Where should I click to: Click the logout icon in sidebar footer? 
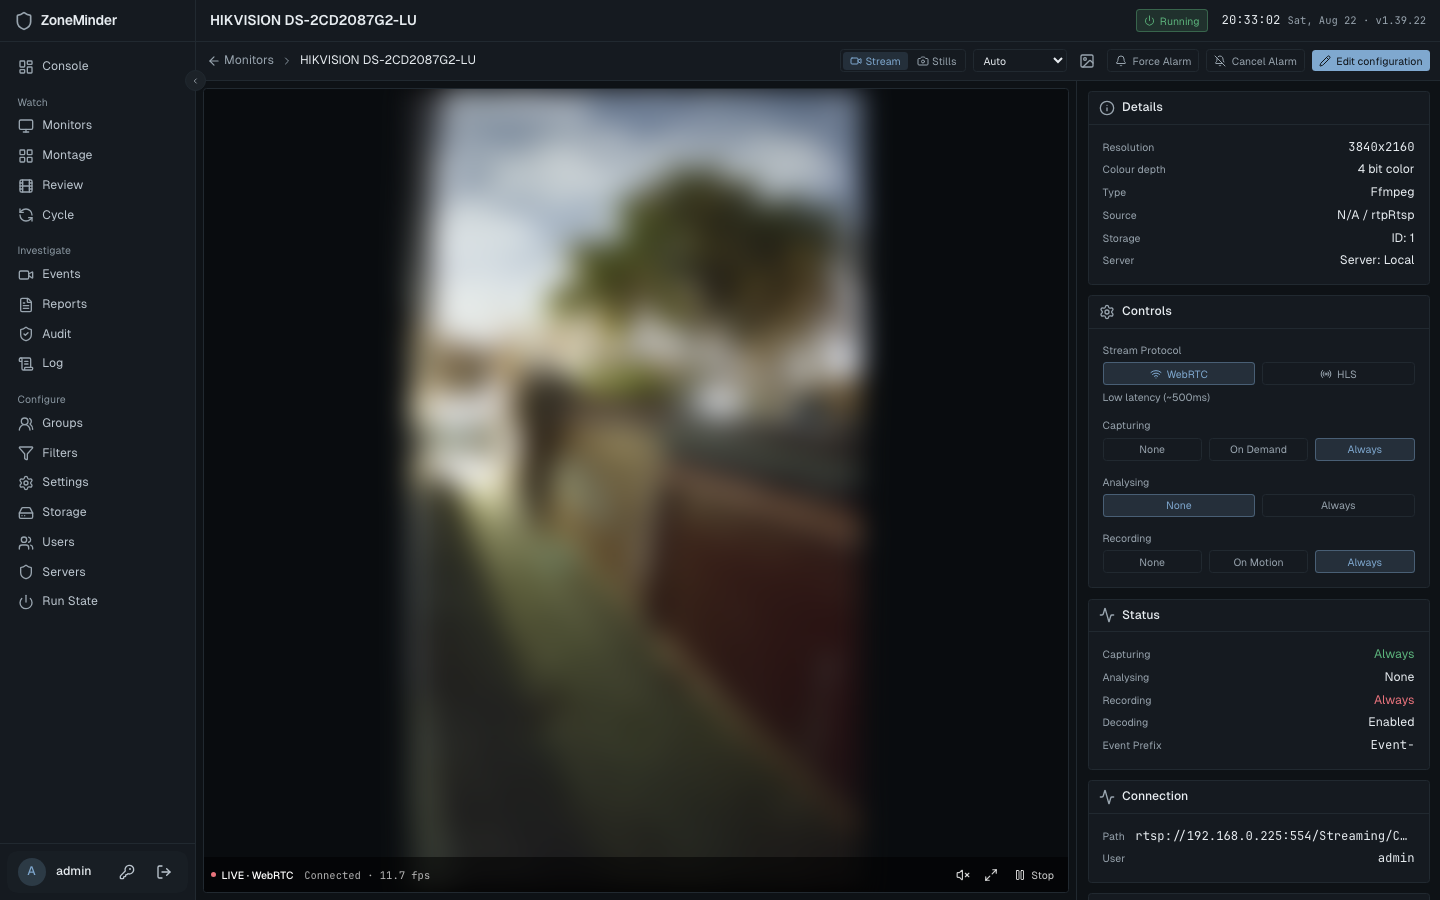(x=164, y=872)
